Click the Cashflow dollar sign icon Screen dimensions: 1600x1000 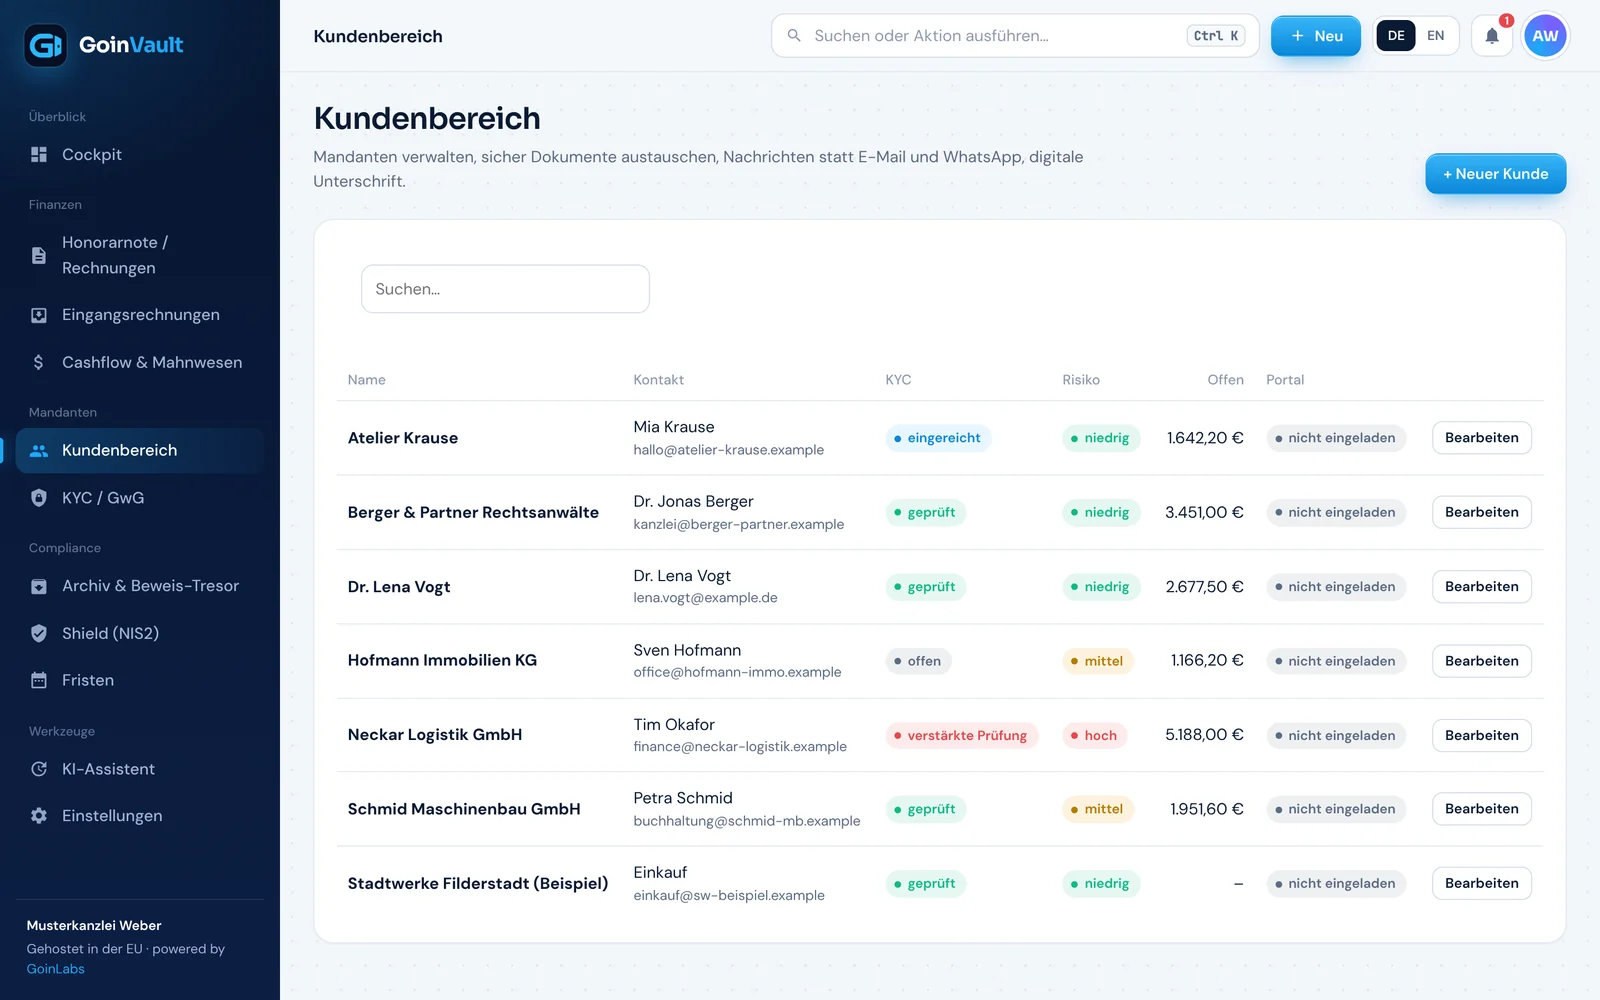tap(39, 362)
